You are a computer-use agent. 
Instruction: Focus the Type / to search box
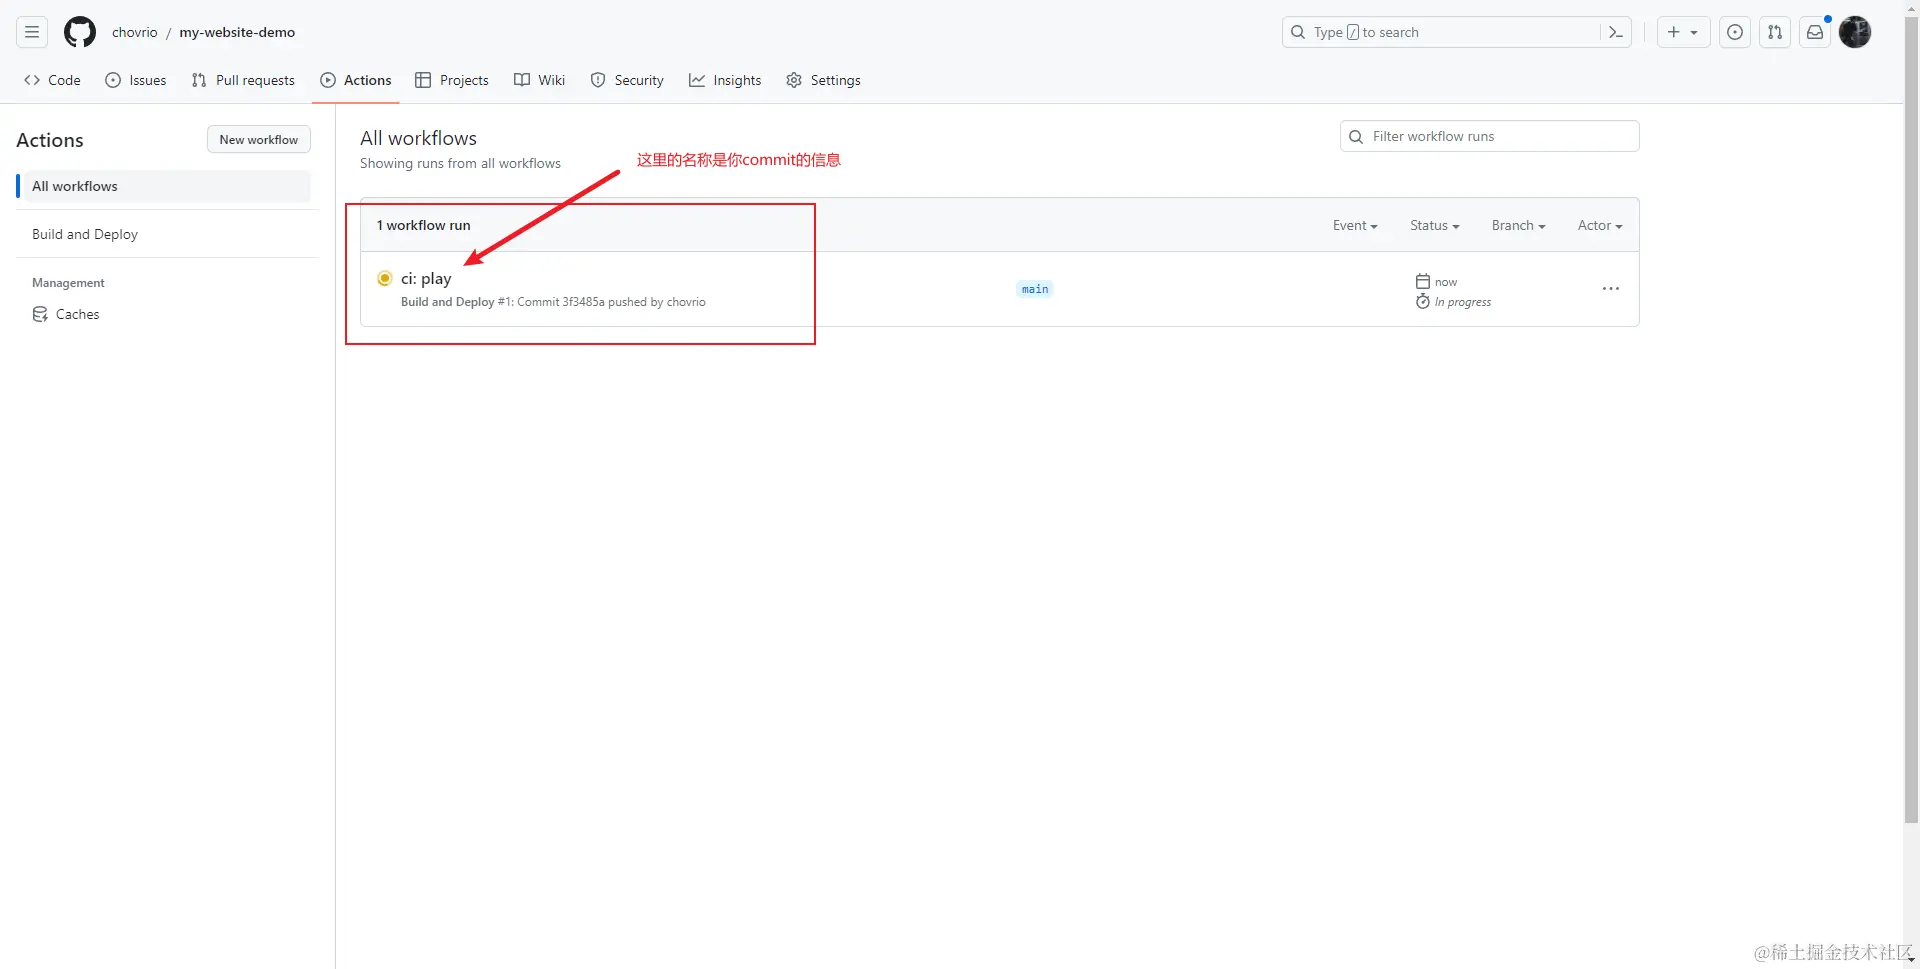[x=1456, y=32]
